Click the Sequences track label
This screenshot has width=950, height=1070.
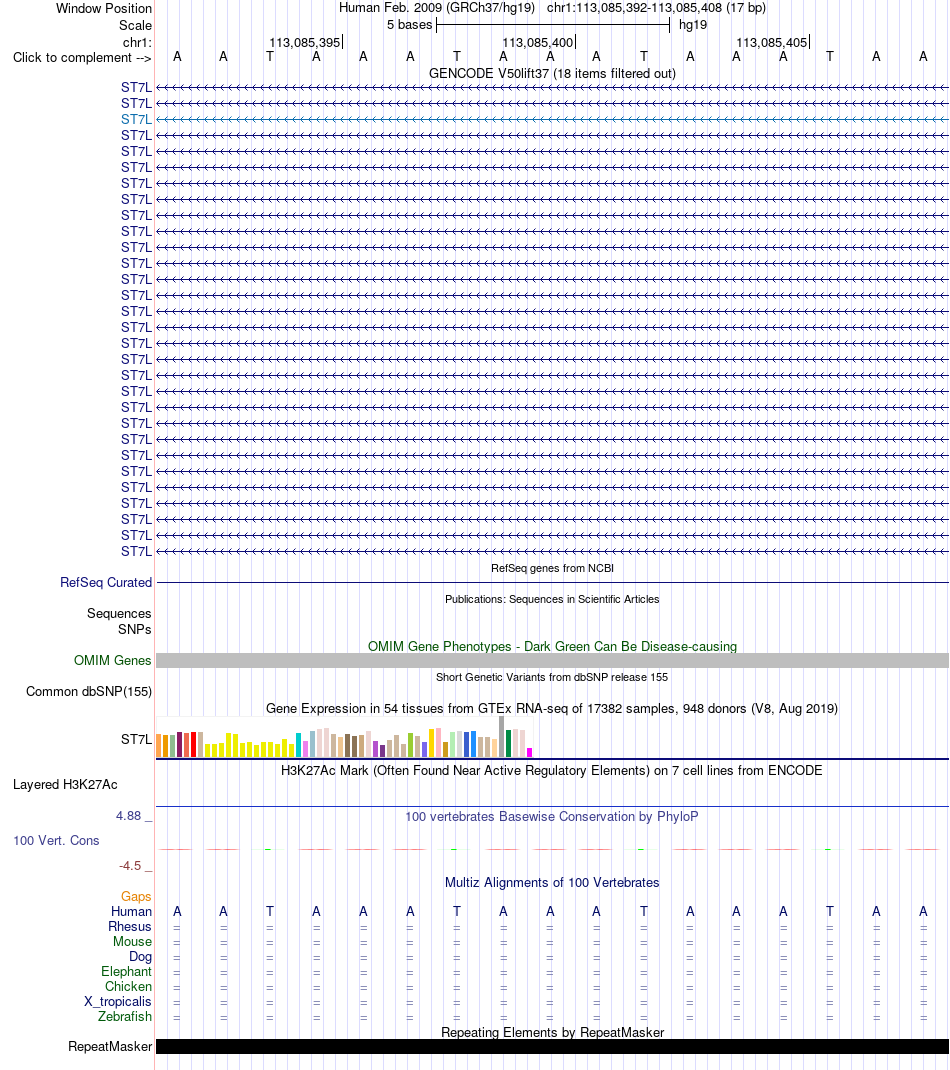(119, 613)
